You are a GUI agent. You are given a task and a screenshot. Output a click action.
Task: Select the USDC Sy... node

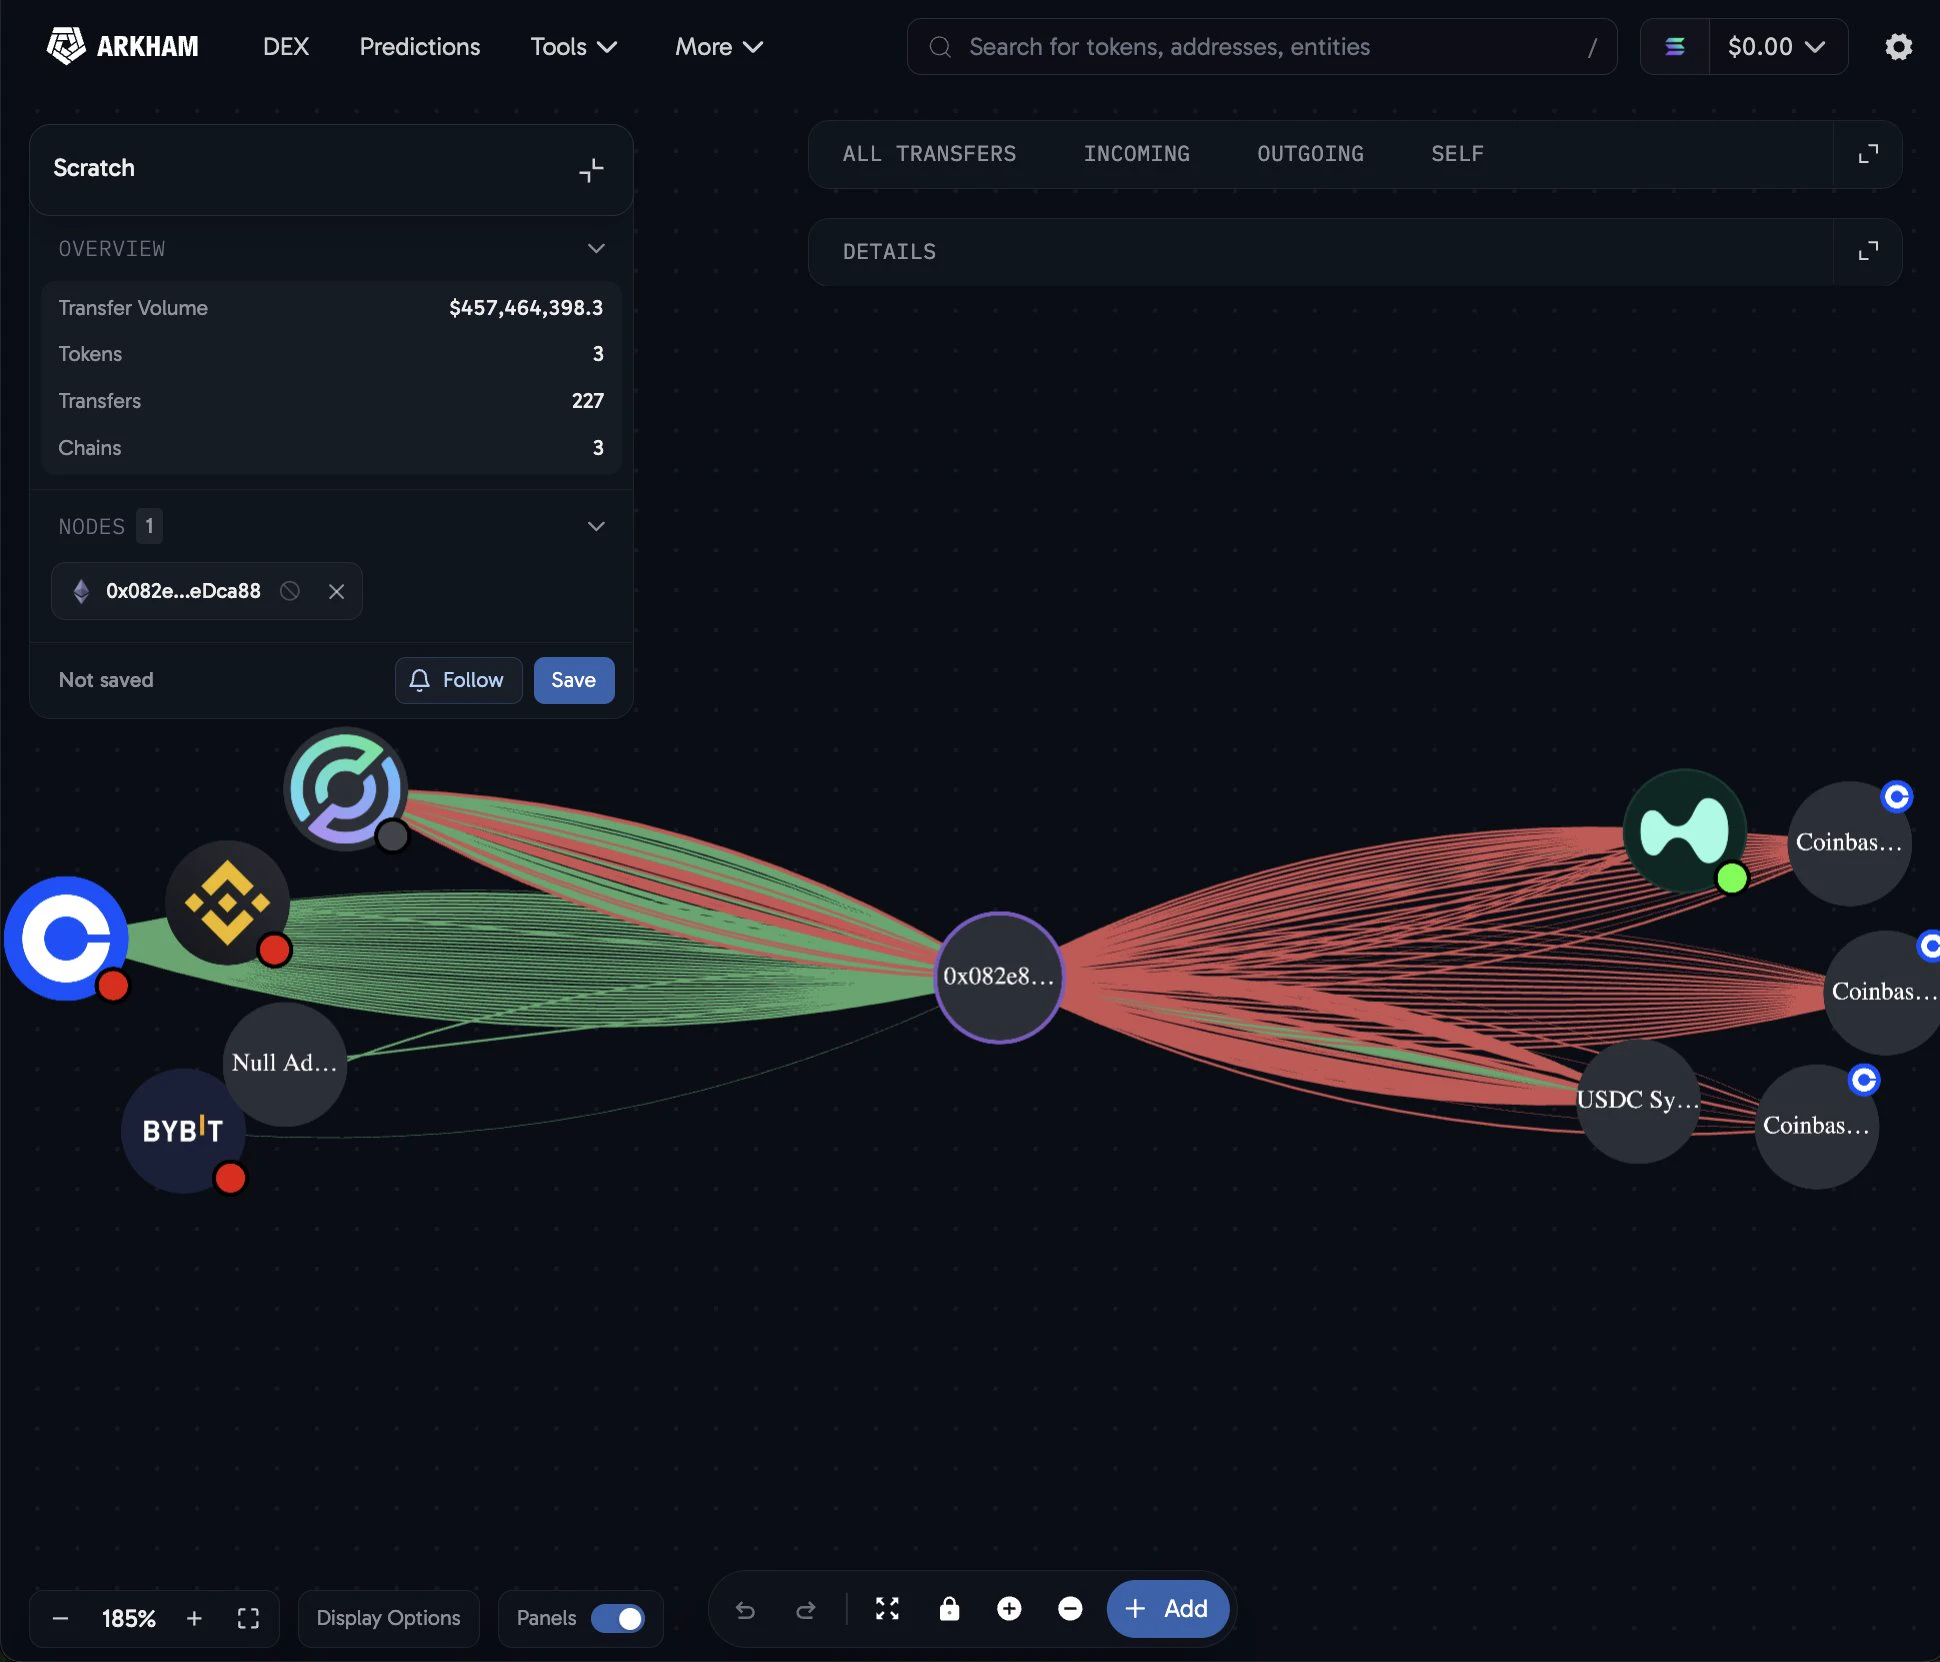pyautogui.click(x=1638, y=1101)
